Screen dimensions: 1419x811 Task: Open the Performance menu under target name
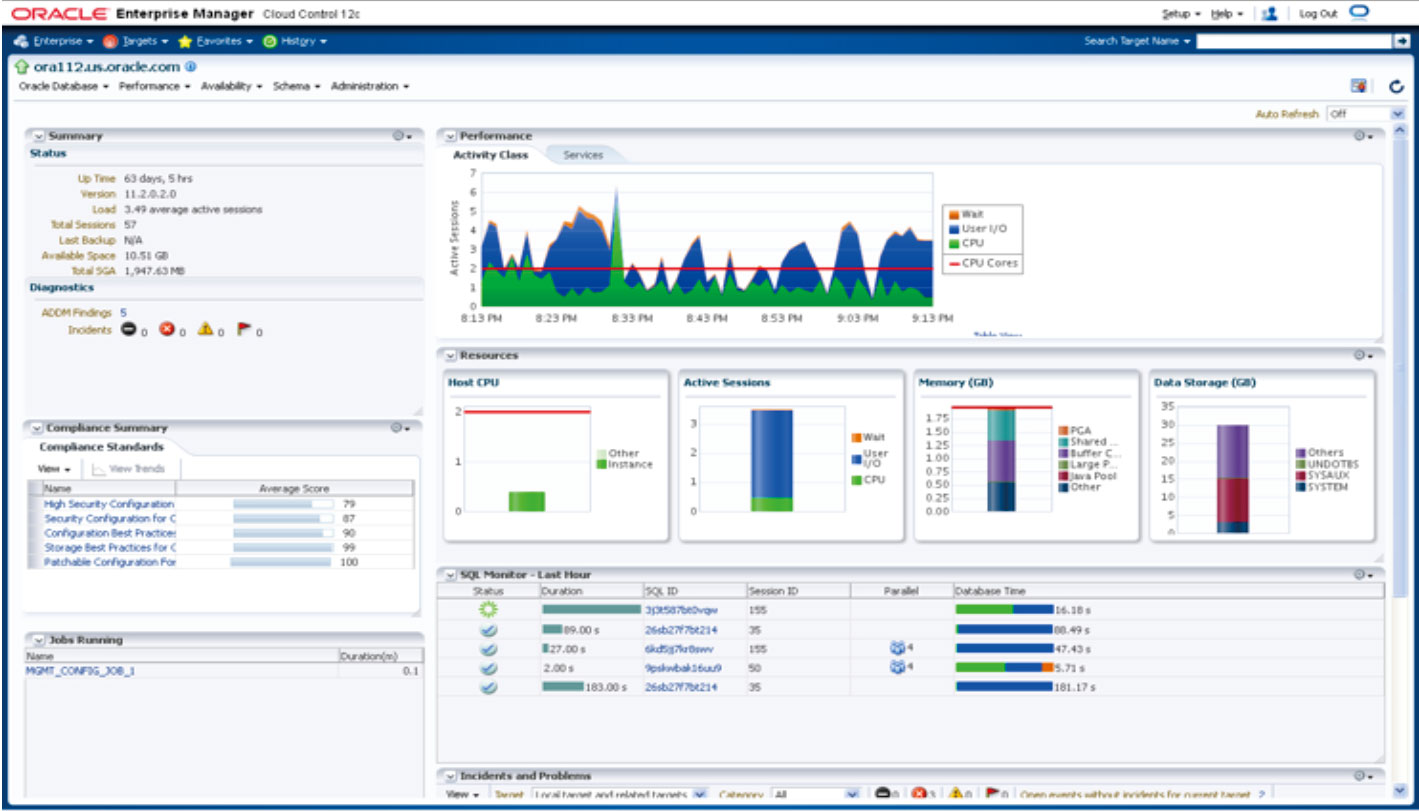[154, 87]
